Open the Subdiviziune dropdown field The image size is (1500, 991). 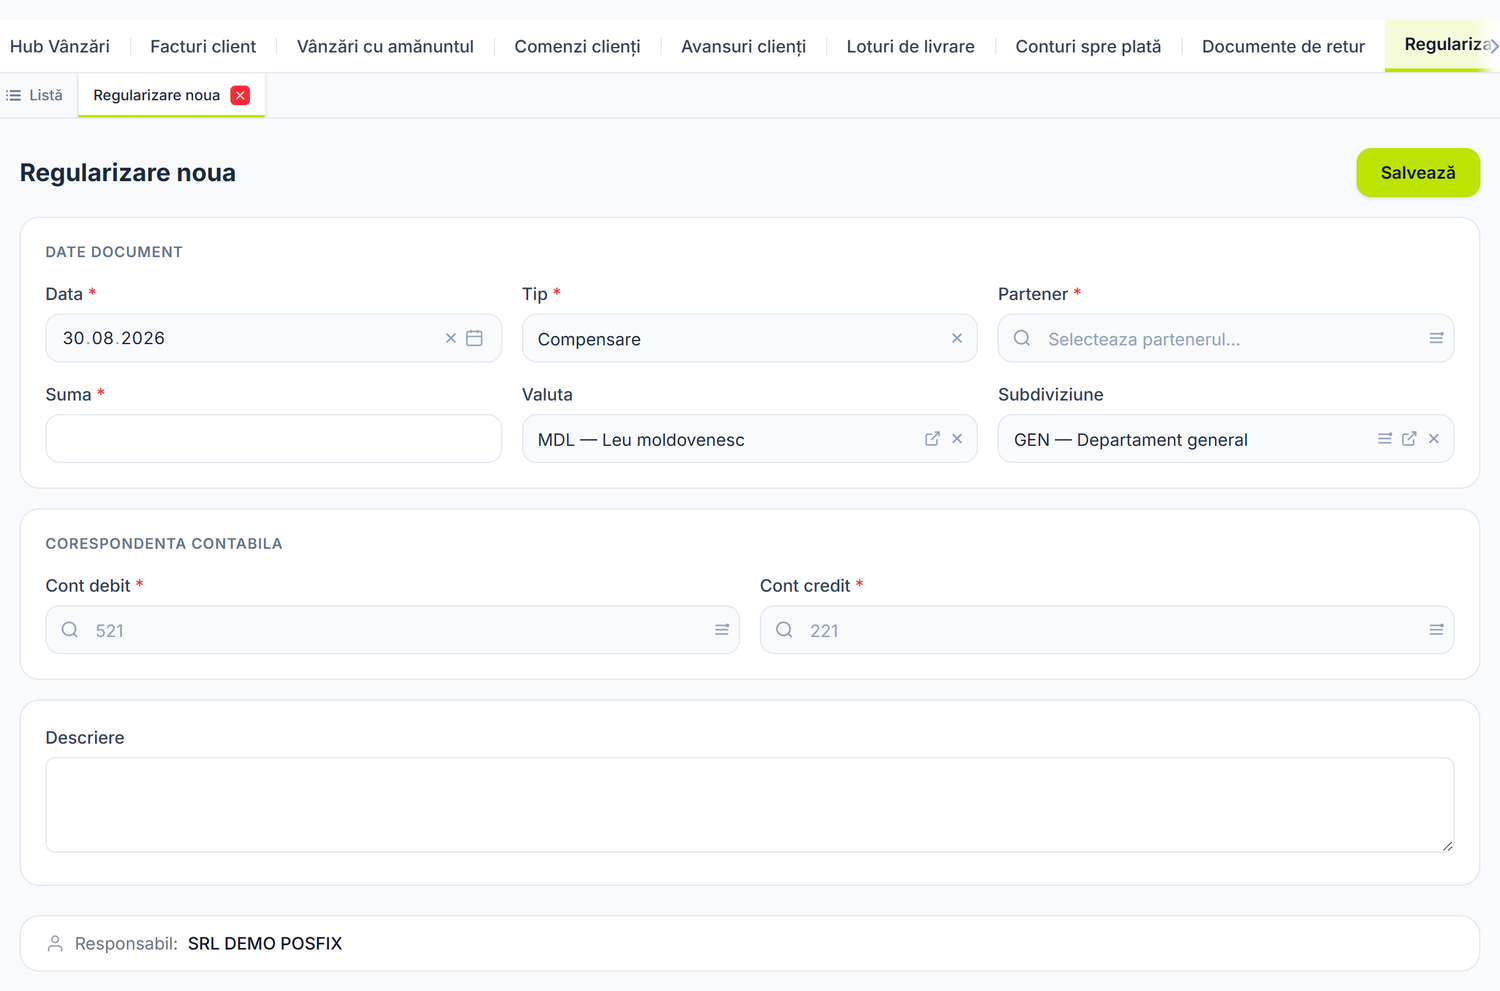pyautogui.click(x=1226, y=439)
